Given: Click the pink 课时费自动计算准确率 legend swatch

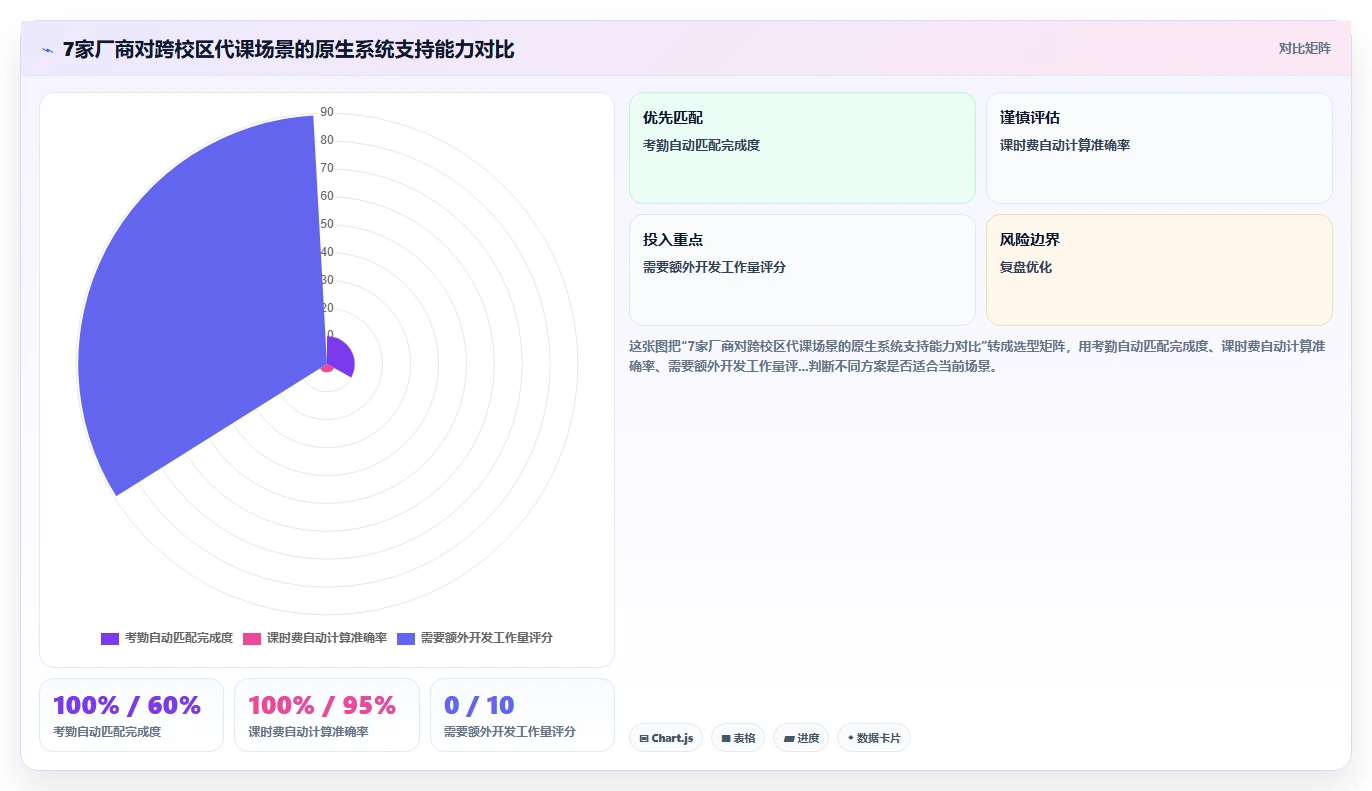Looking at the screenshot, I should point(252,638).
